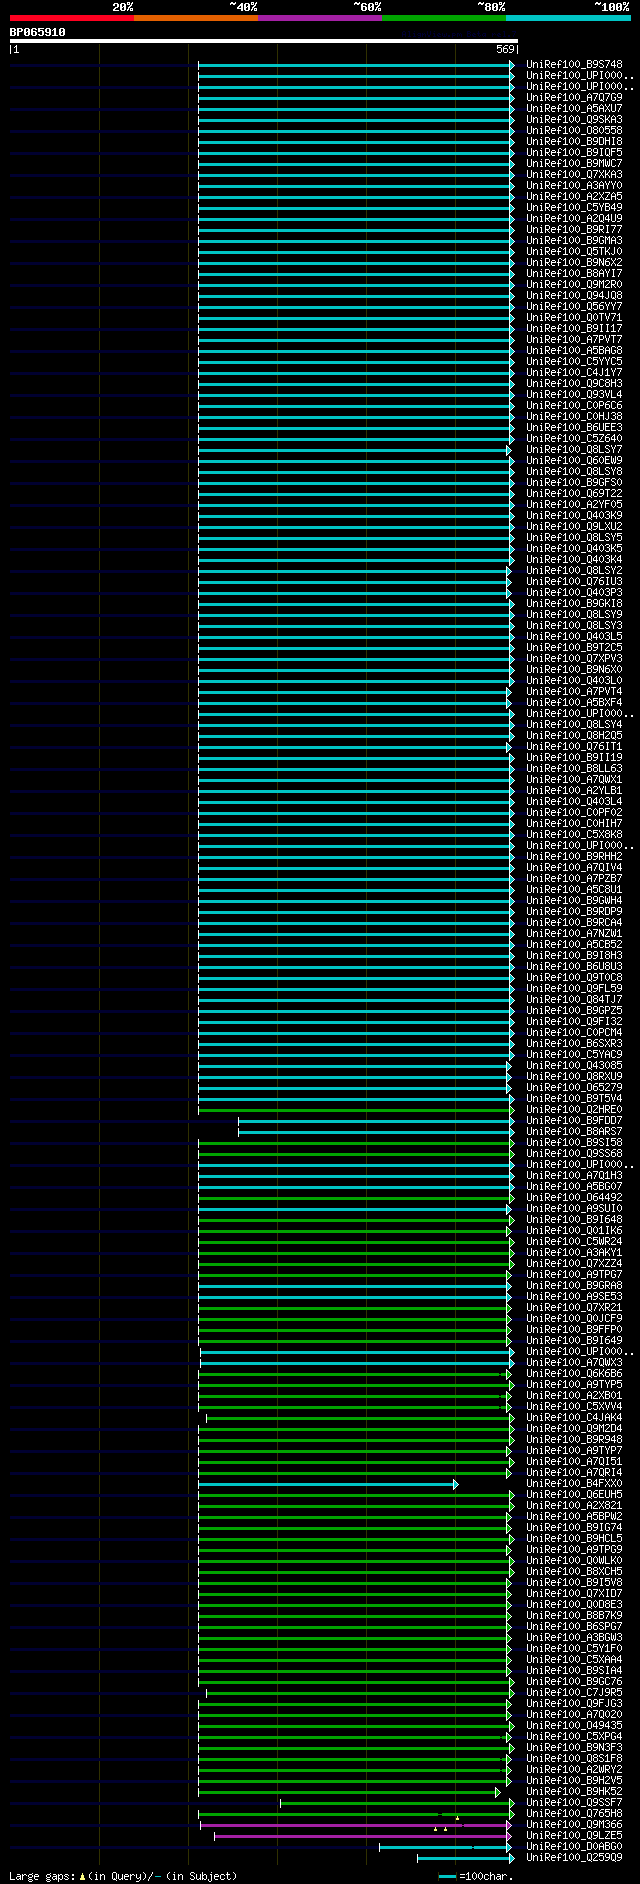Screen dimensions: 640x1884
Task: Click the green ~80% legend color bar
Action: tap(444, 18)
